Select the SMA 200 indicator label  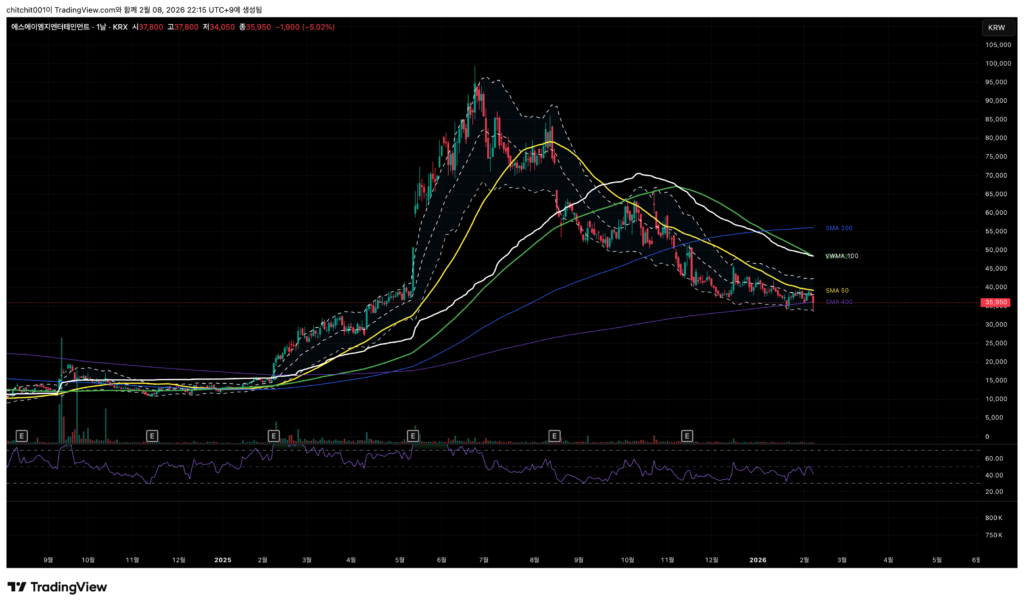coord(838,228)
